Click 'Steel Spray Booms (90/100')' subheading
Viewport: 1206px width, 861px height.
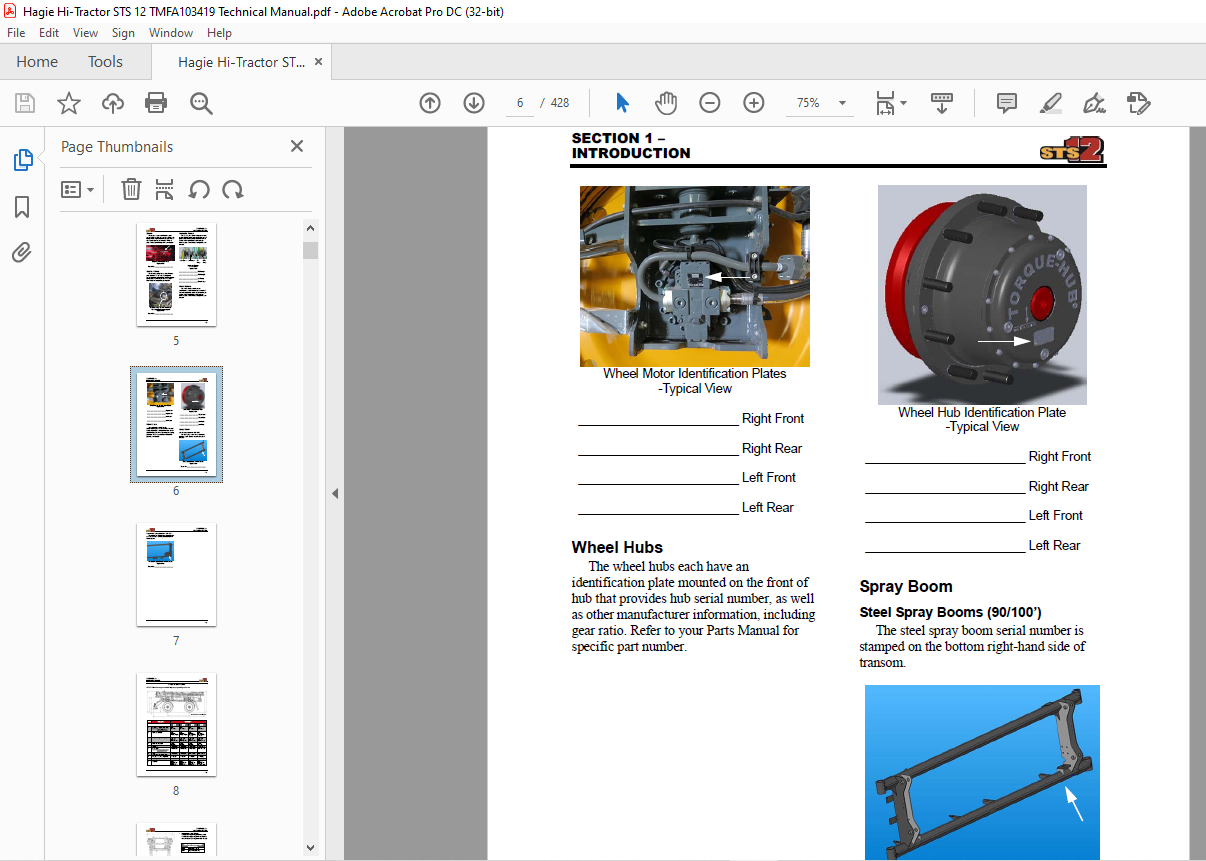pyautogui.click(x=951, y=612)
